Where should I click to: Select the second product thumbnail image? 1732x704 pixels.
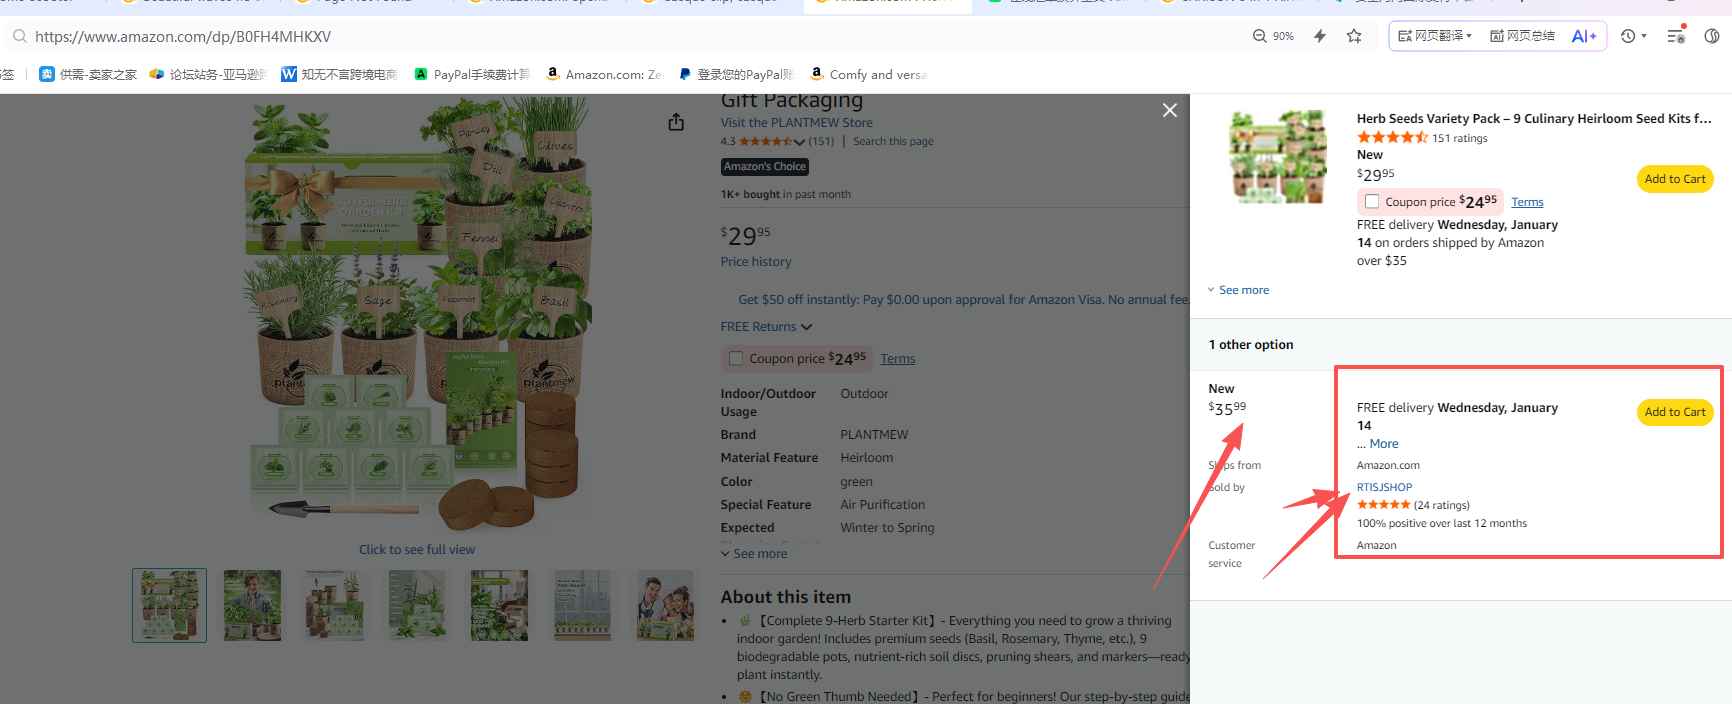click(x=252, y=605)
